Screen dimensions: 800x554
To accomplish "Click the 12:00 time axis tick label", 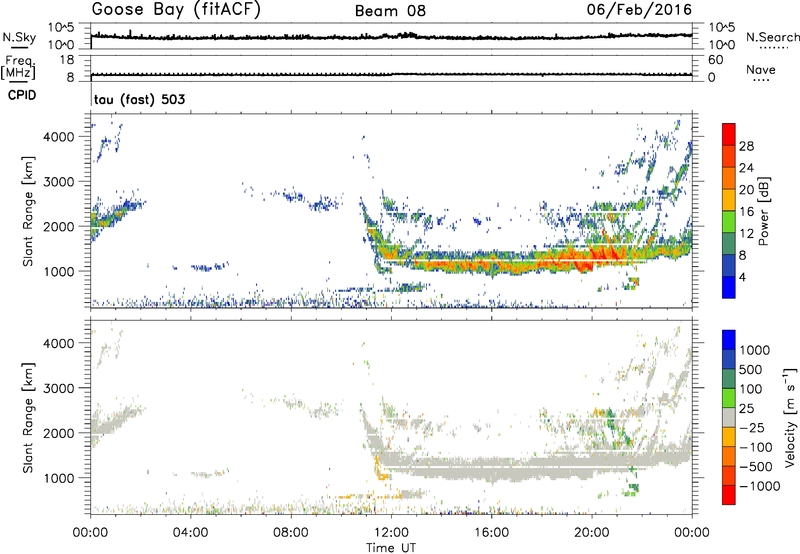I will click(x=391, y=533).
